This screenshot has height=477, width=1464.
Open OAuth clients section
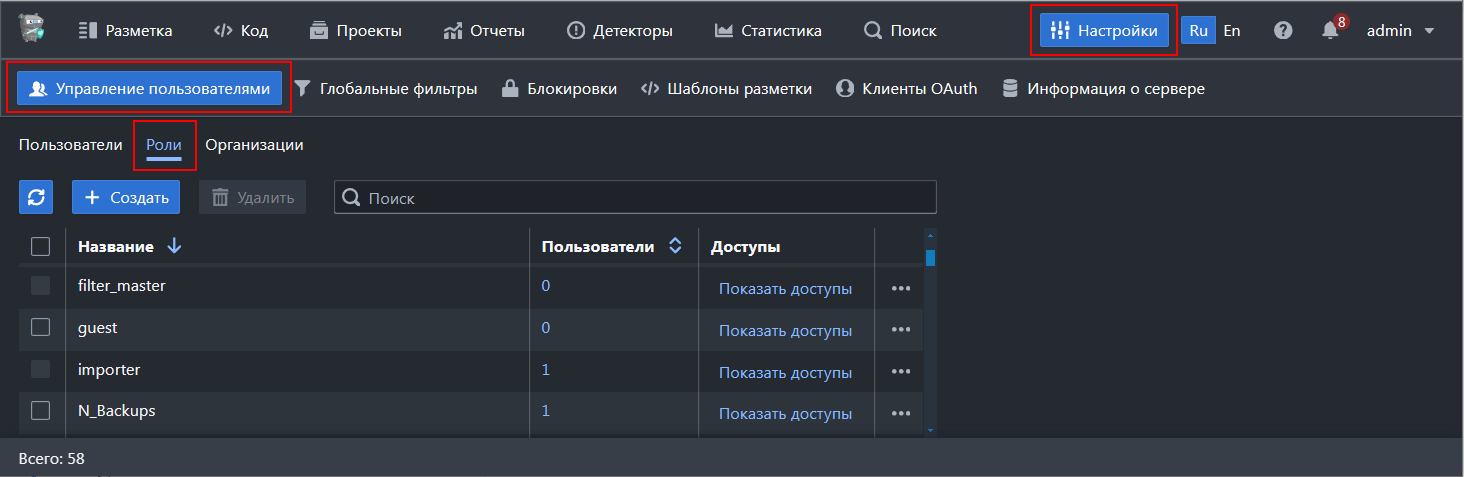906,89
